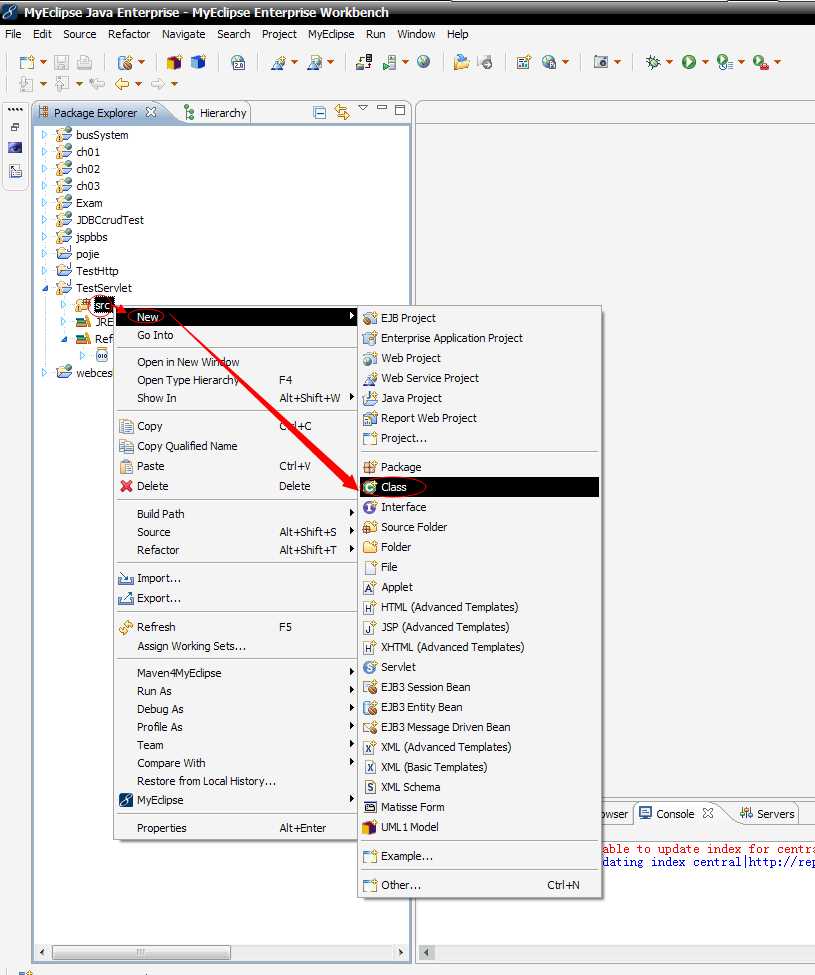Expand the busSystem project node

[44, 134]
